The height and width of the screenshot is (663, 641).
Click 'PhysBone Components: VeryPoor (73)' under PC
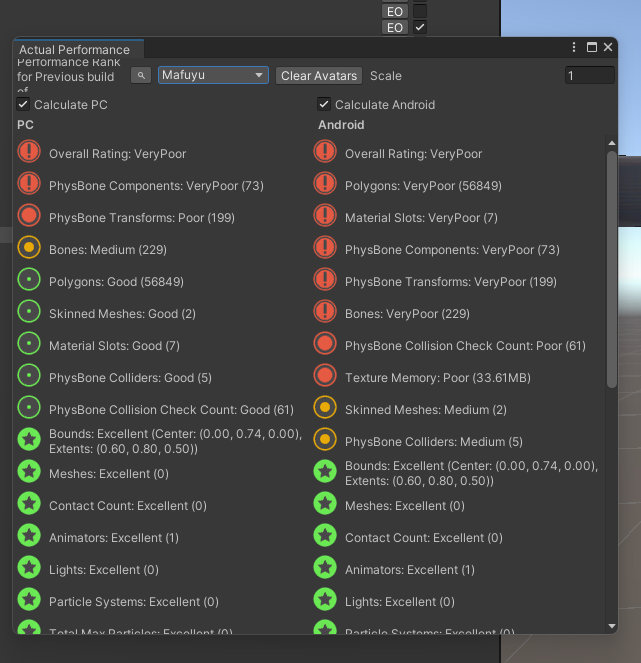[x=156, y=186]
